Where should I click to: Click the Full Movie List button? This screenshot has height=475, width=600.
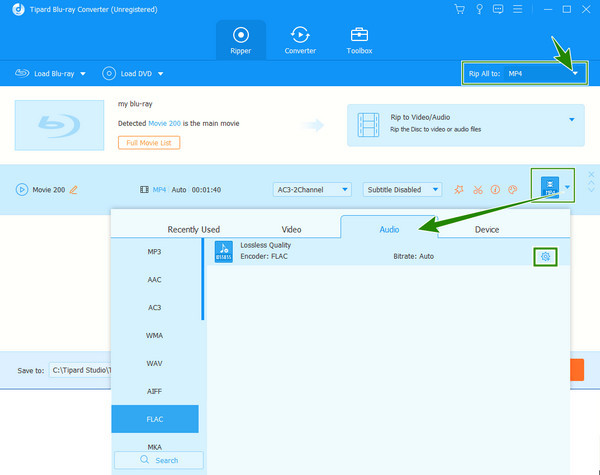click(x=149, y=143)
